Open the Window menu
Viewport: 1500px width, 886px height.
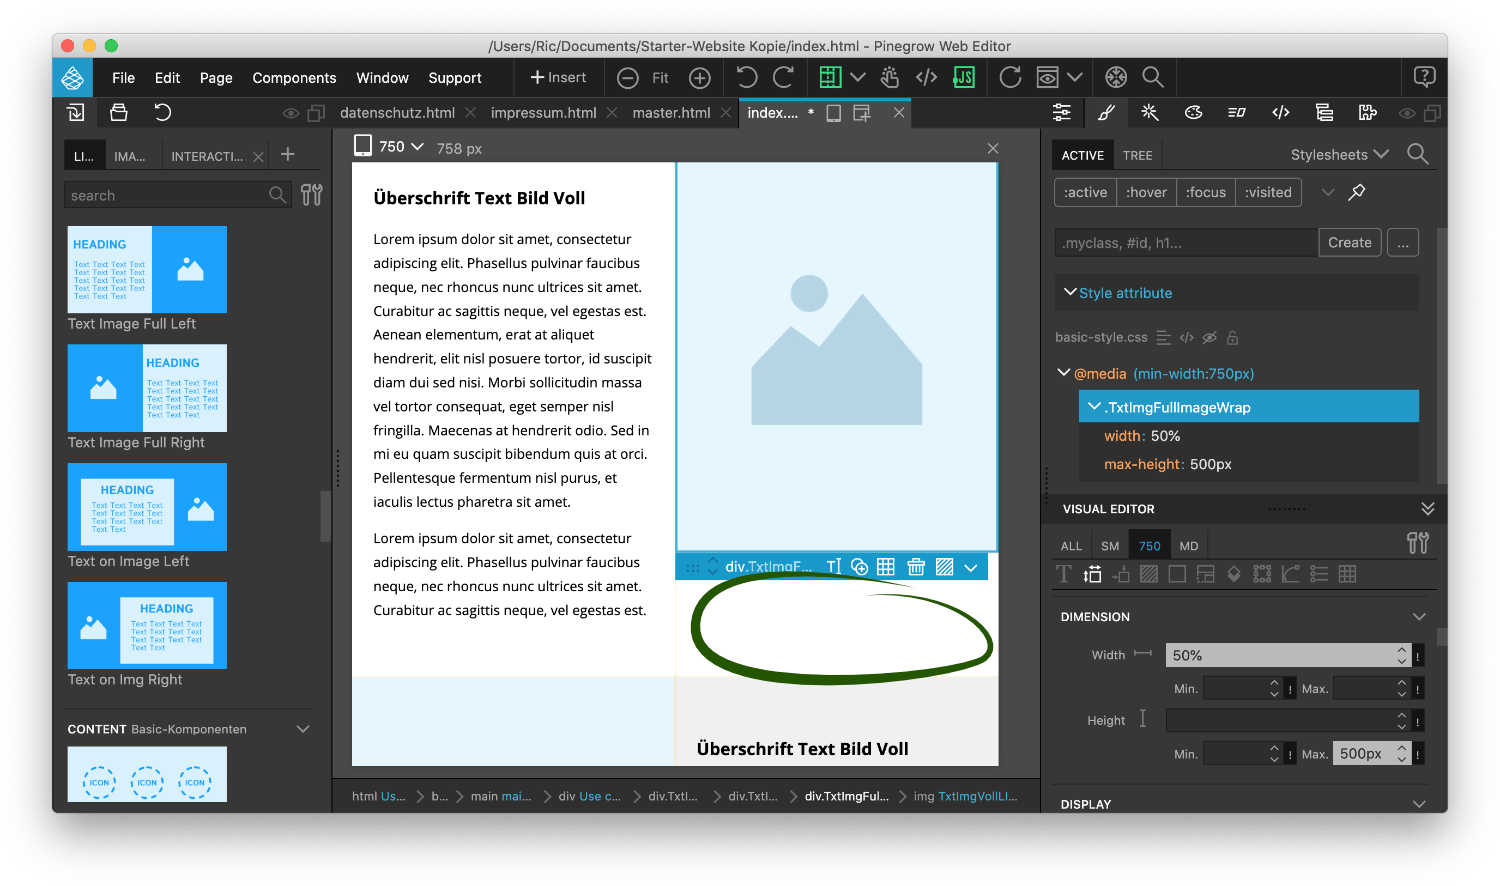click(382, 78)
